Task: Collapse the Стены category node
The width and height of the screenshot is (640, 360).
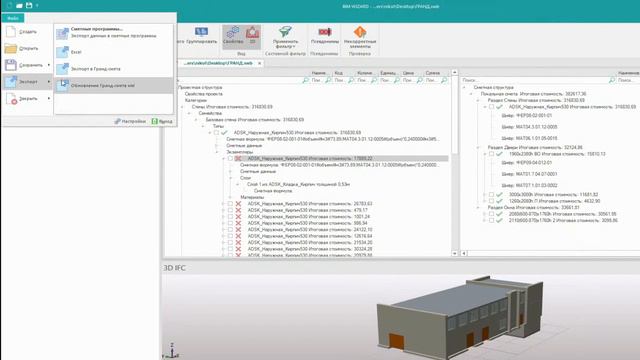Action: (182, 107)
